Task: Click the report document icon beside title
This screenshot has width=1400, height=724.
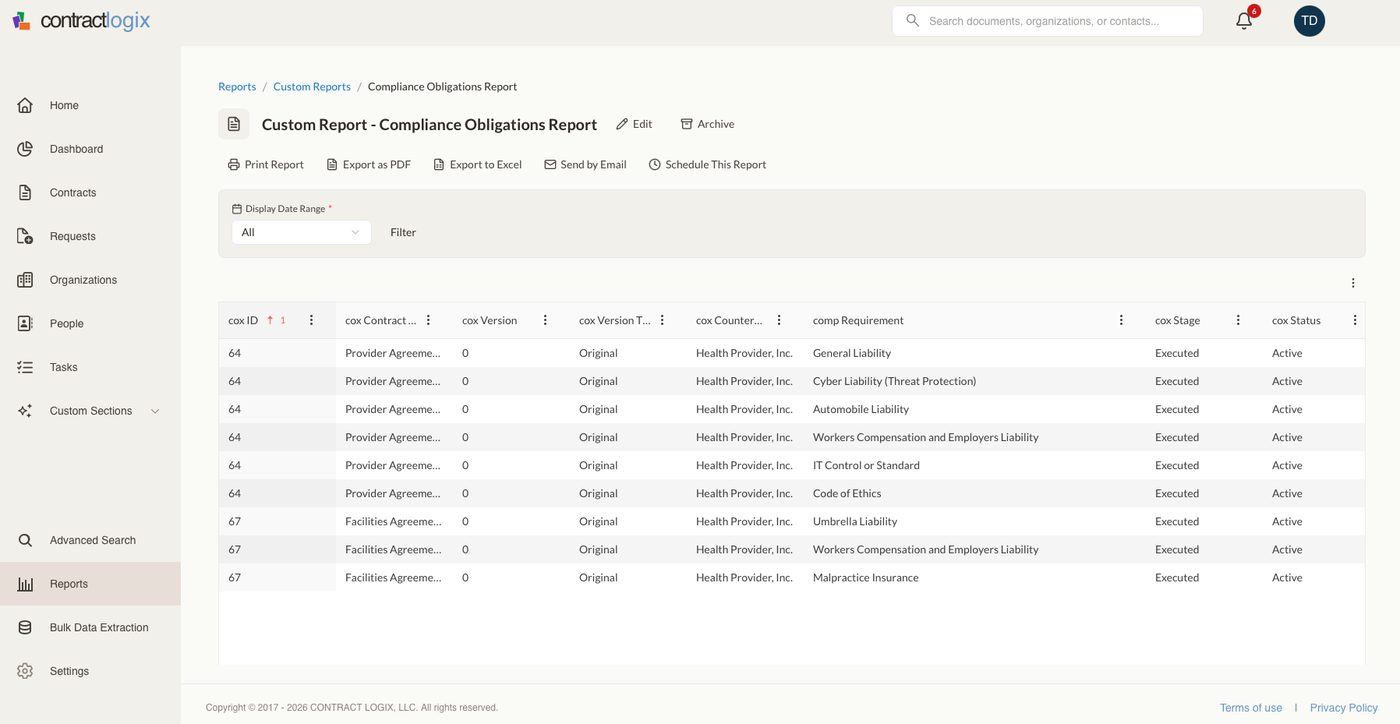Action: point(234,124)
